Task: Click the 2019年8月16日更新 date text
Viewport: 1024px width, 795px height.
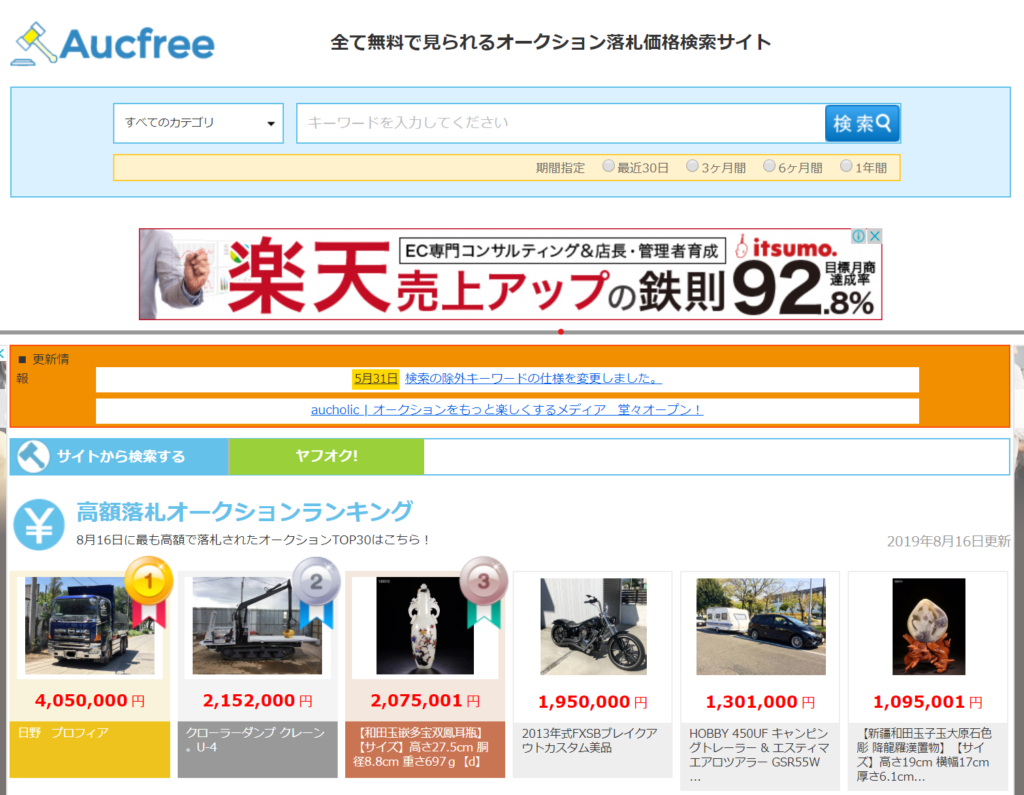Action: [x=948, y=541]
